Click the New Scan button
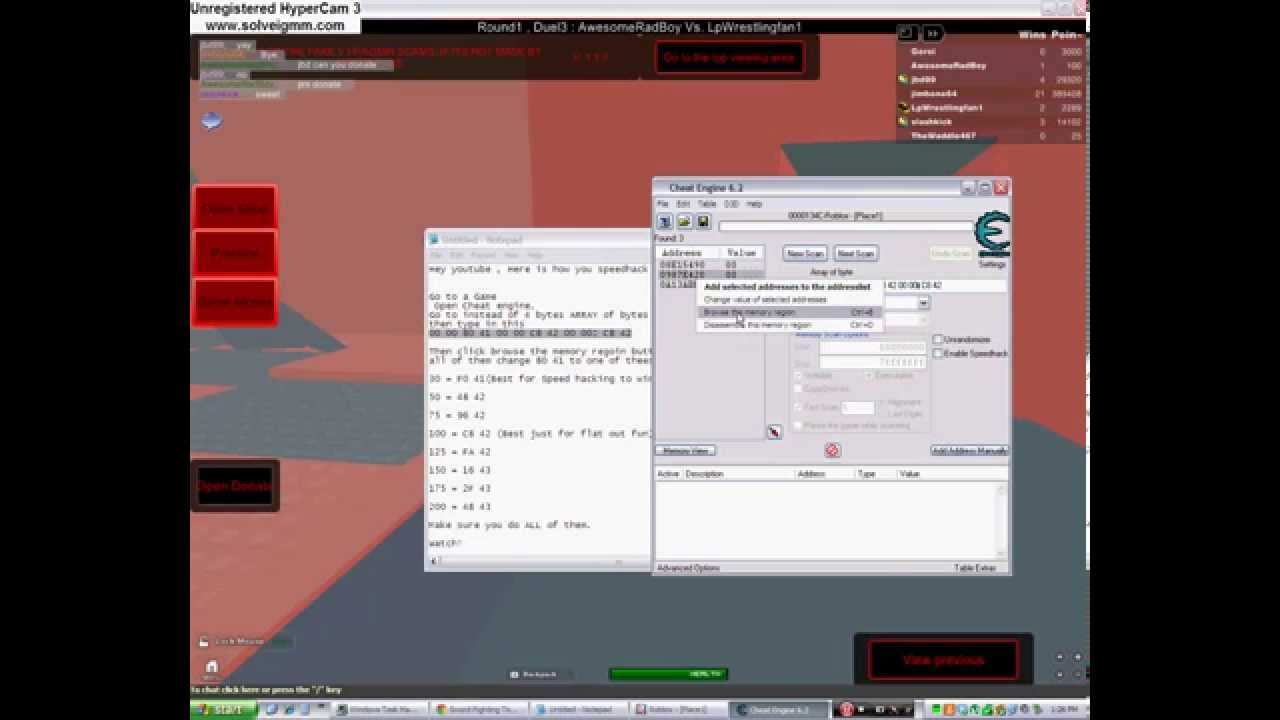 (804, 254)
